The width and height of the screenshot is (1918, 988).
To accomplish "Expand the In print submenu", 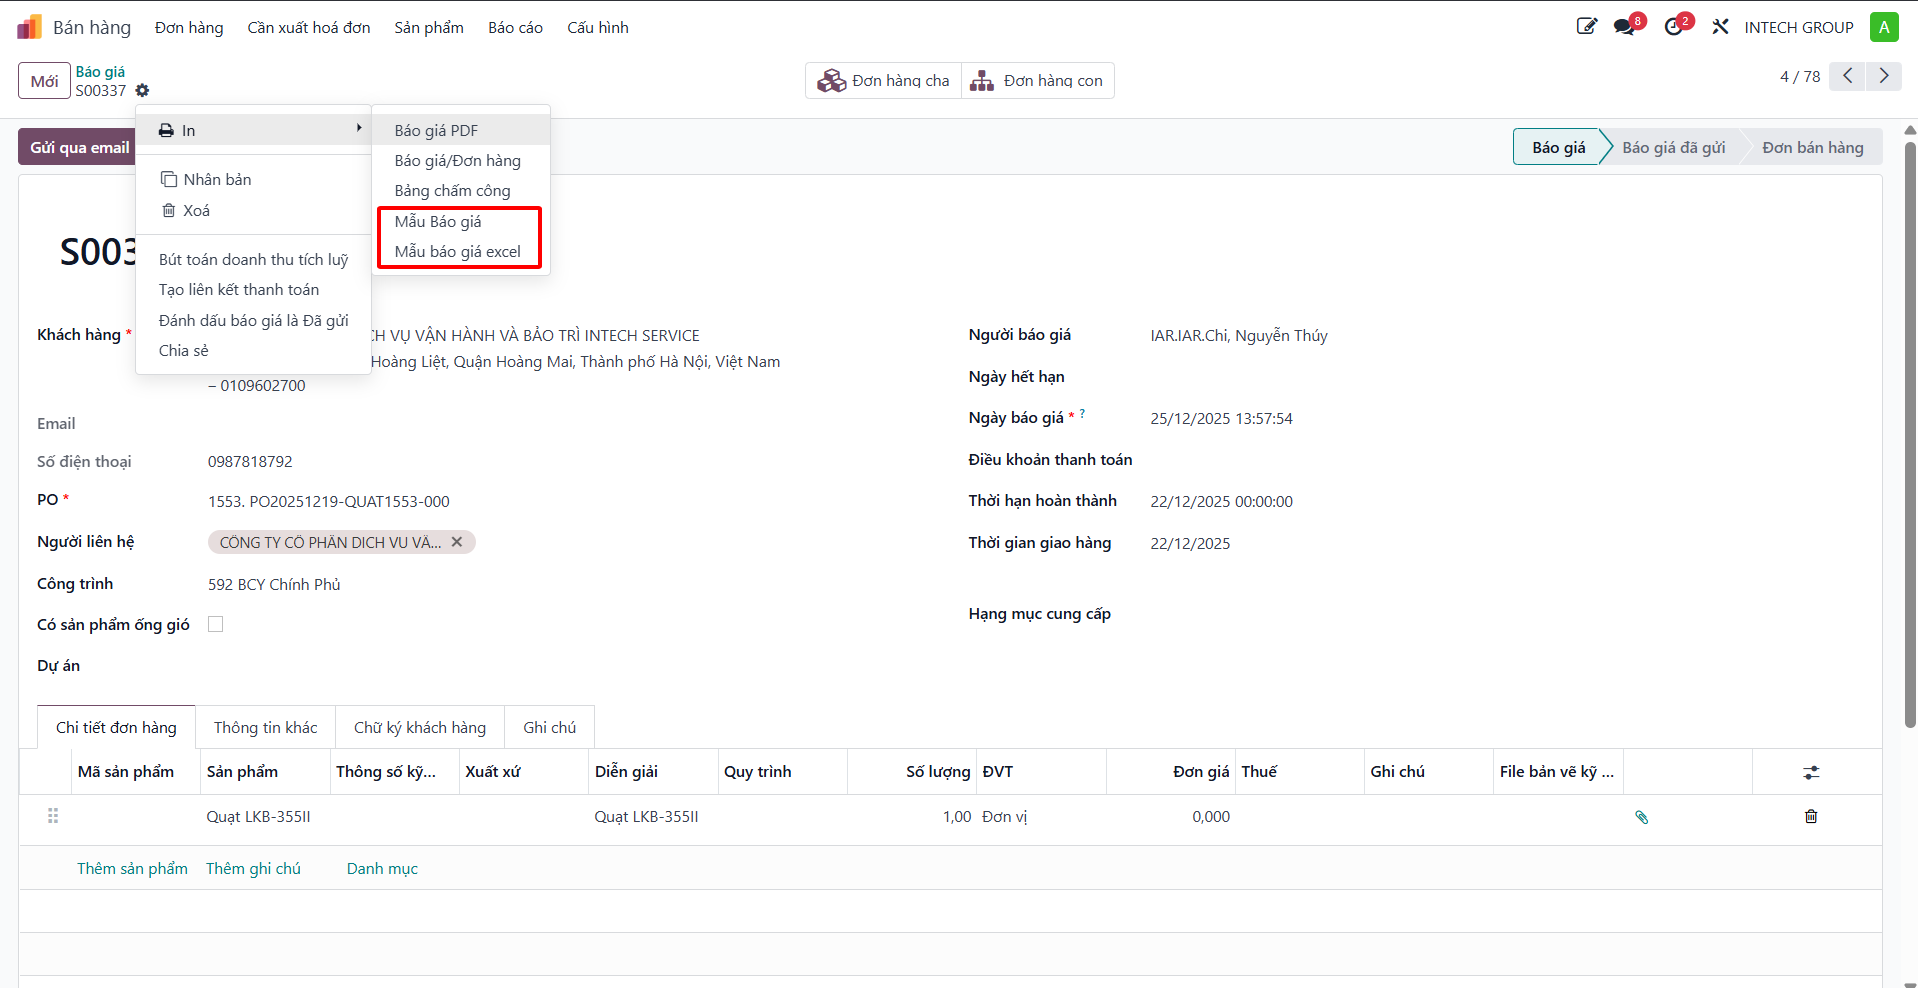I will (253, 130).
